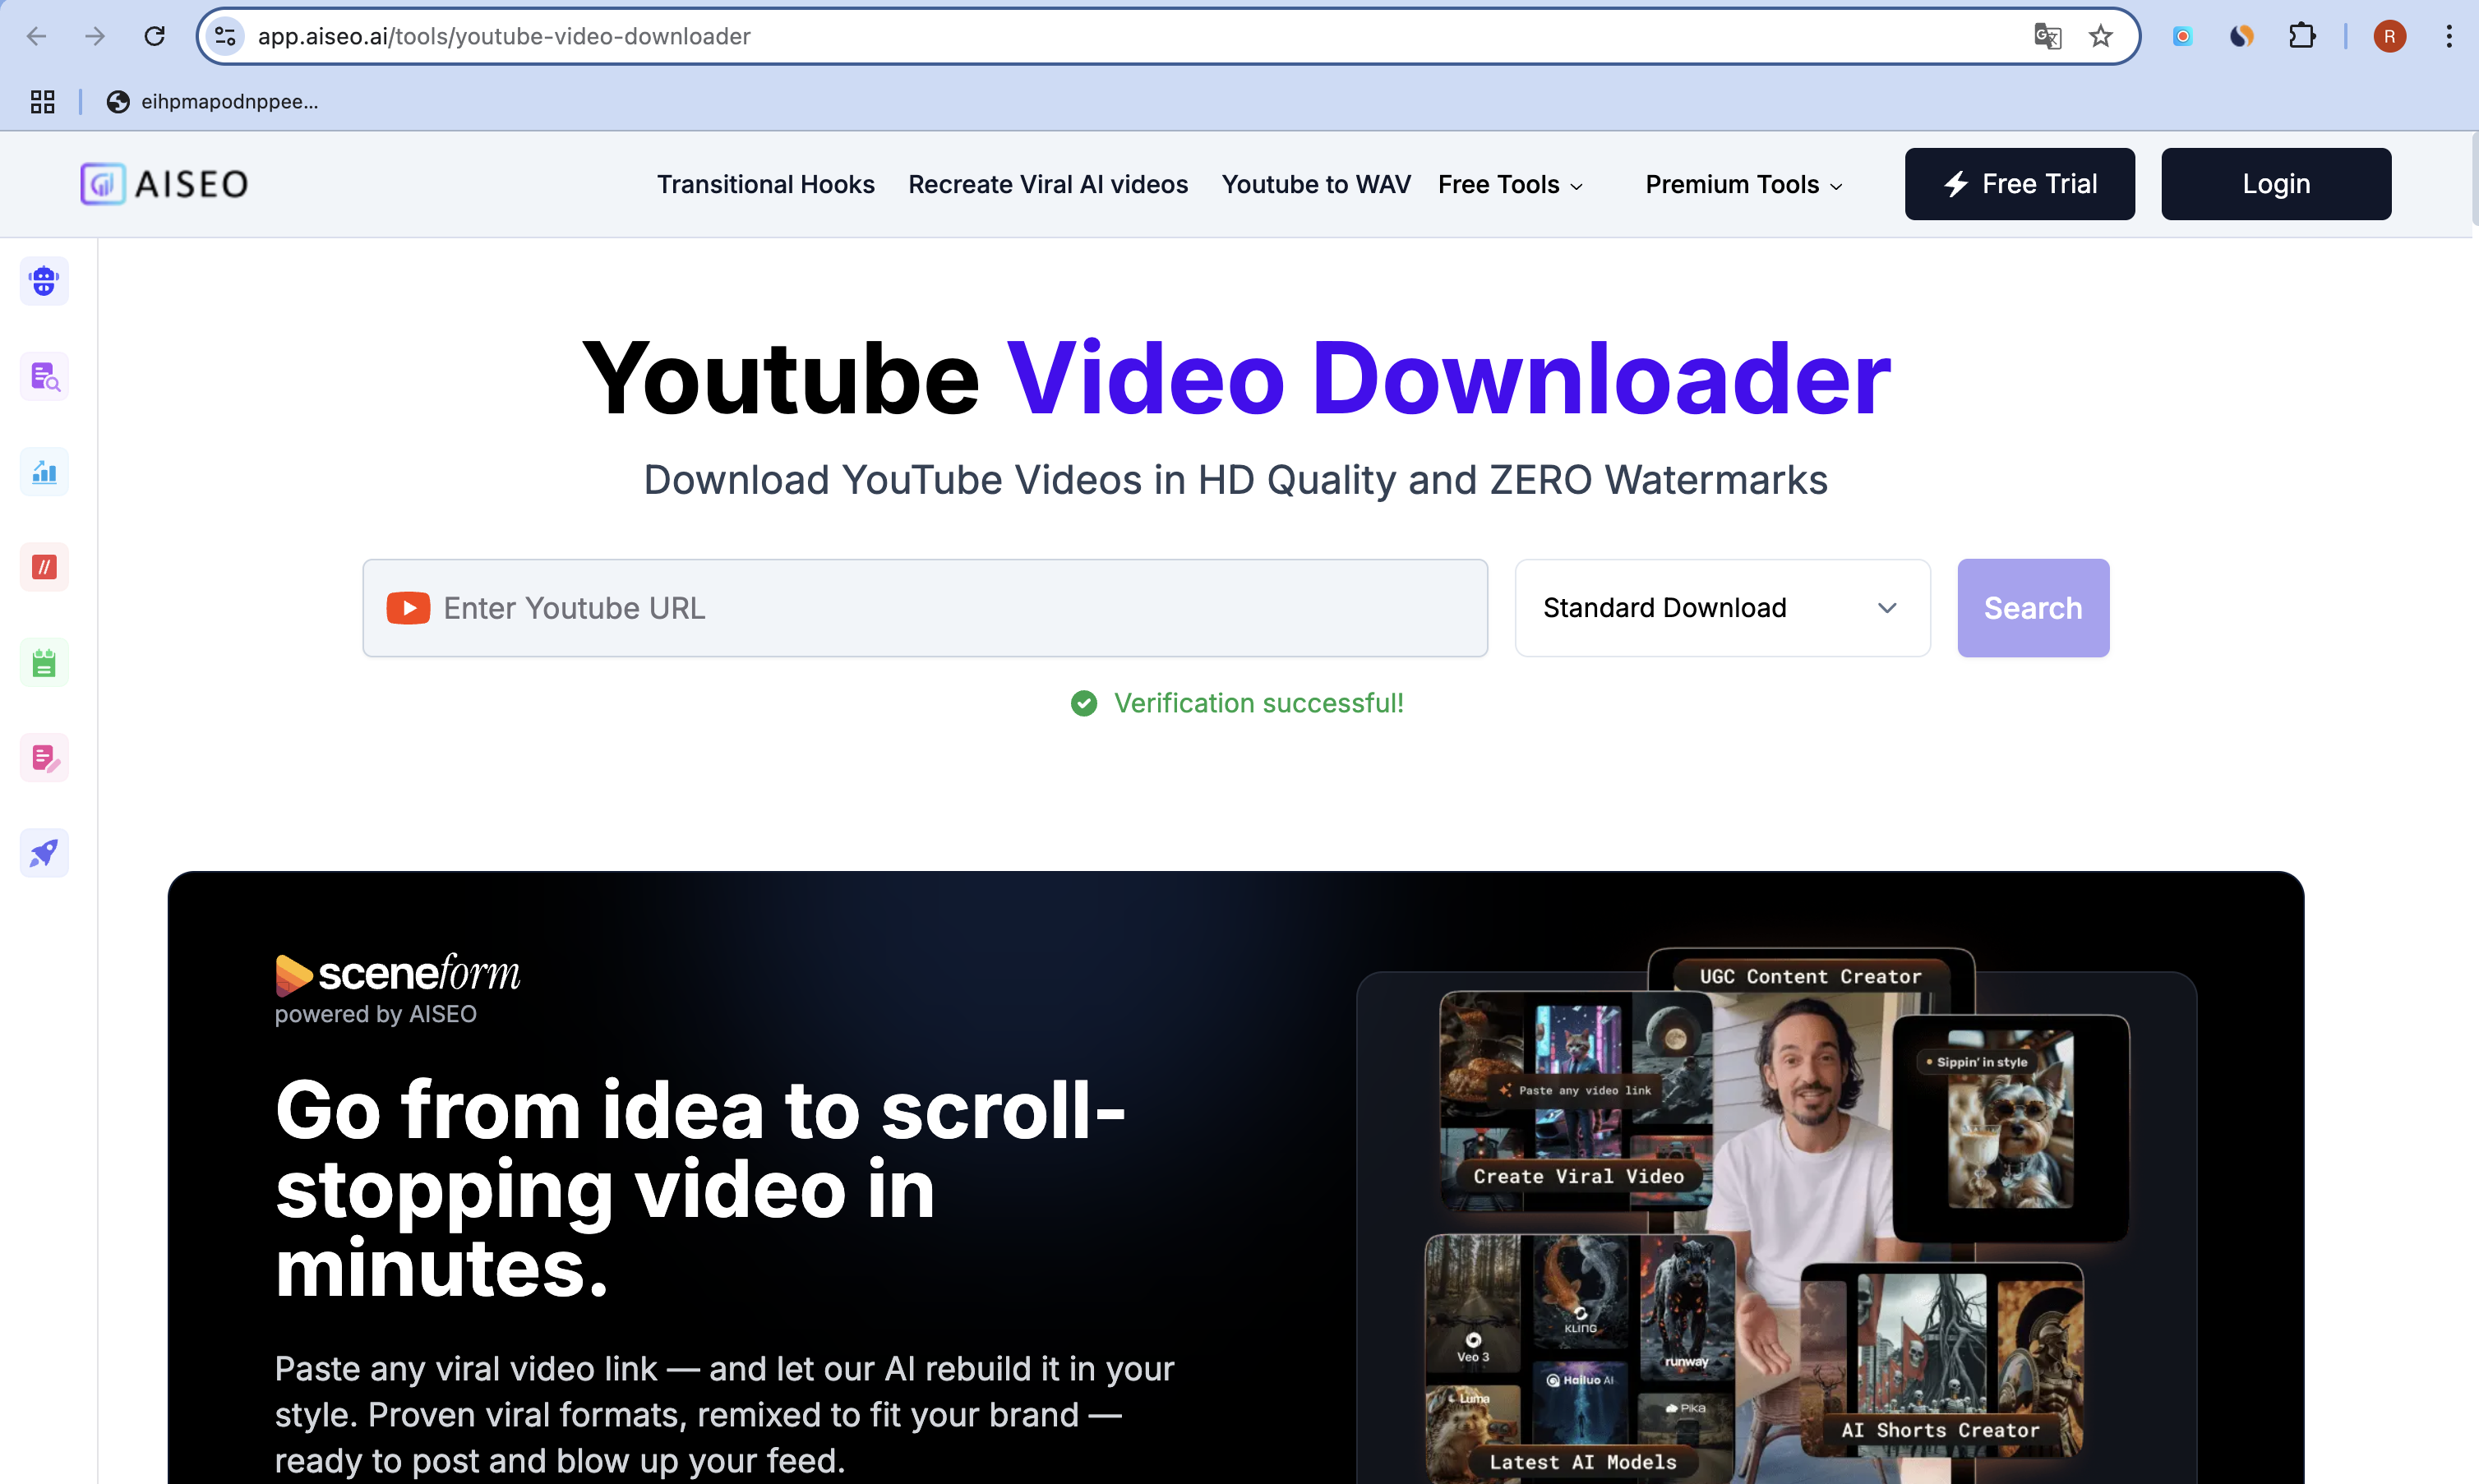Open Chrome three-dot menu

(2449, 36)
